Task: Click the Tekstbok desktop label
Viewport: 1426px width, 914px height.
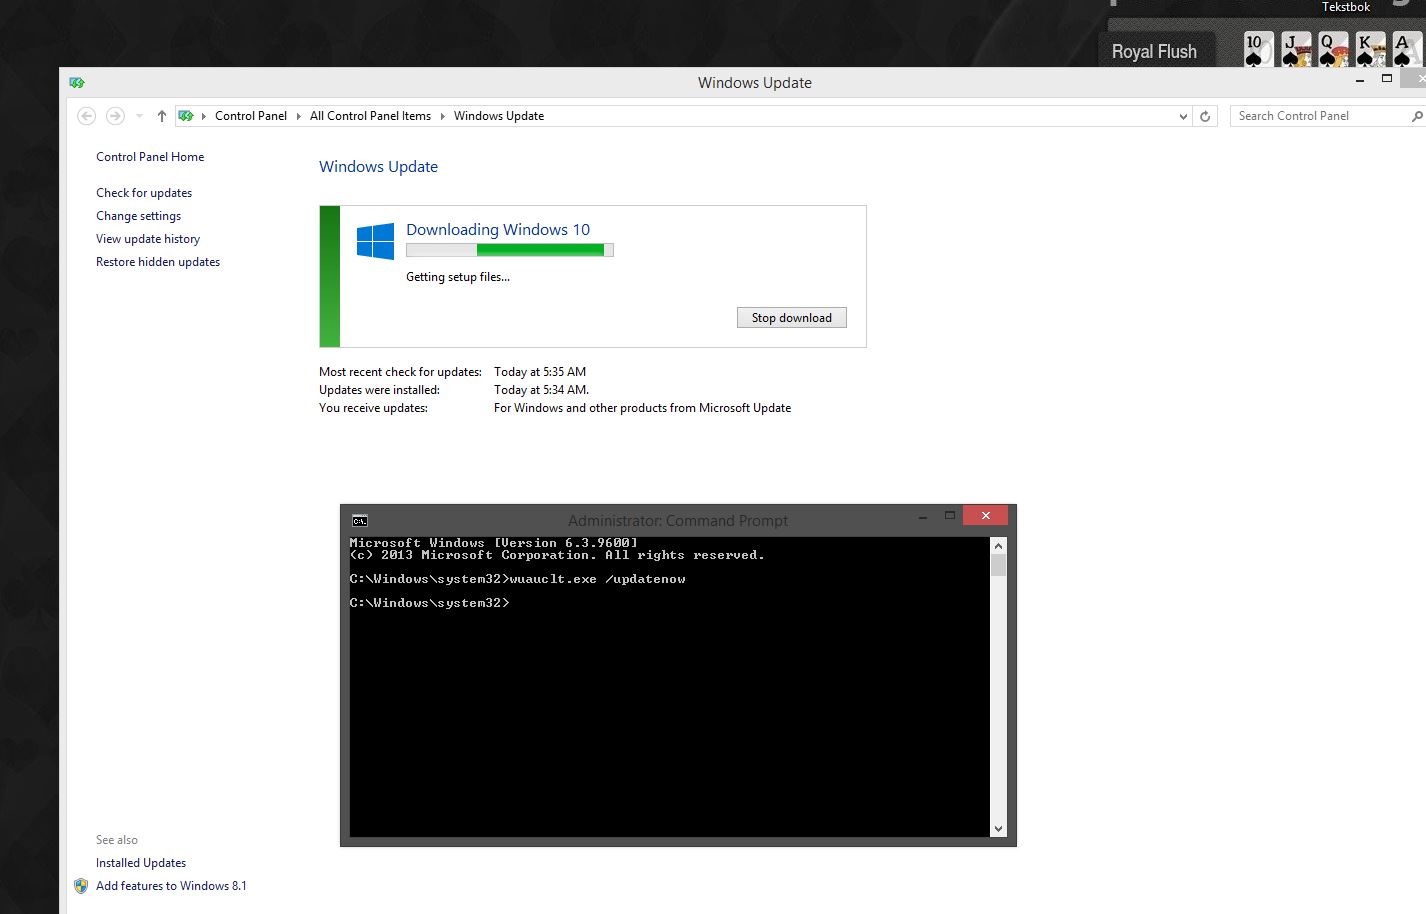Action: (1346, 7)
